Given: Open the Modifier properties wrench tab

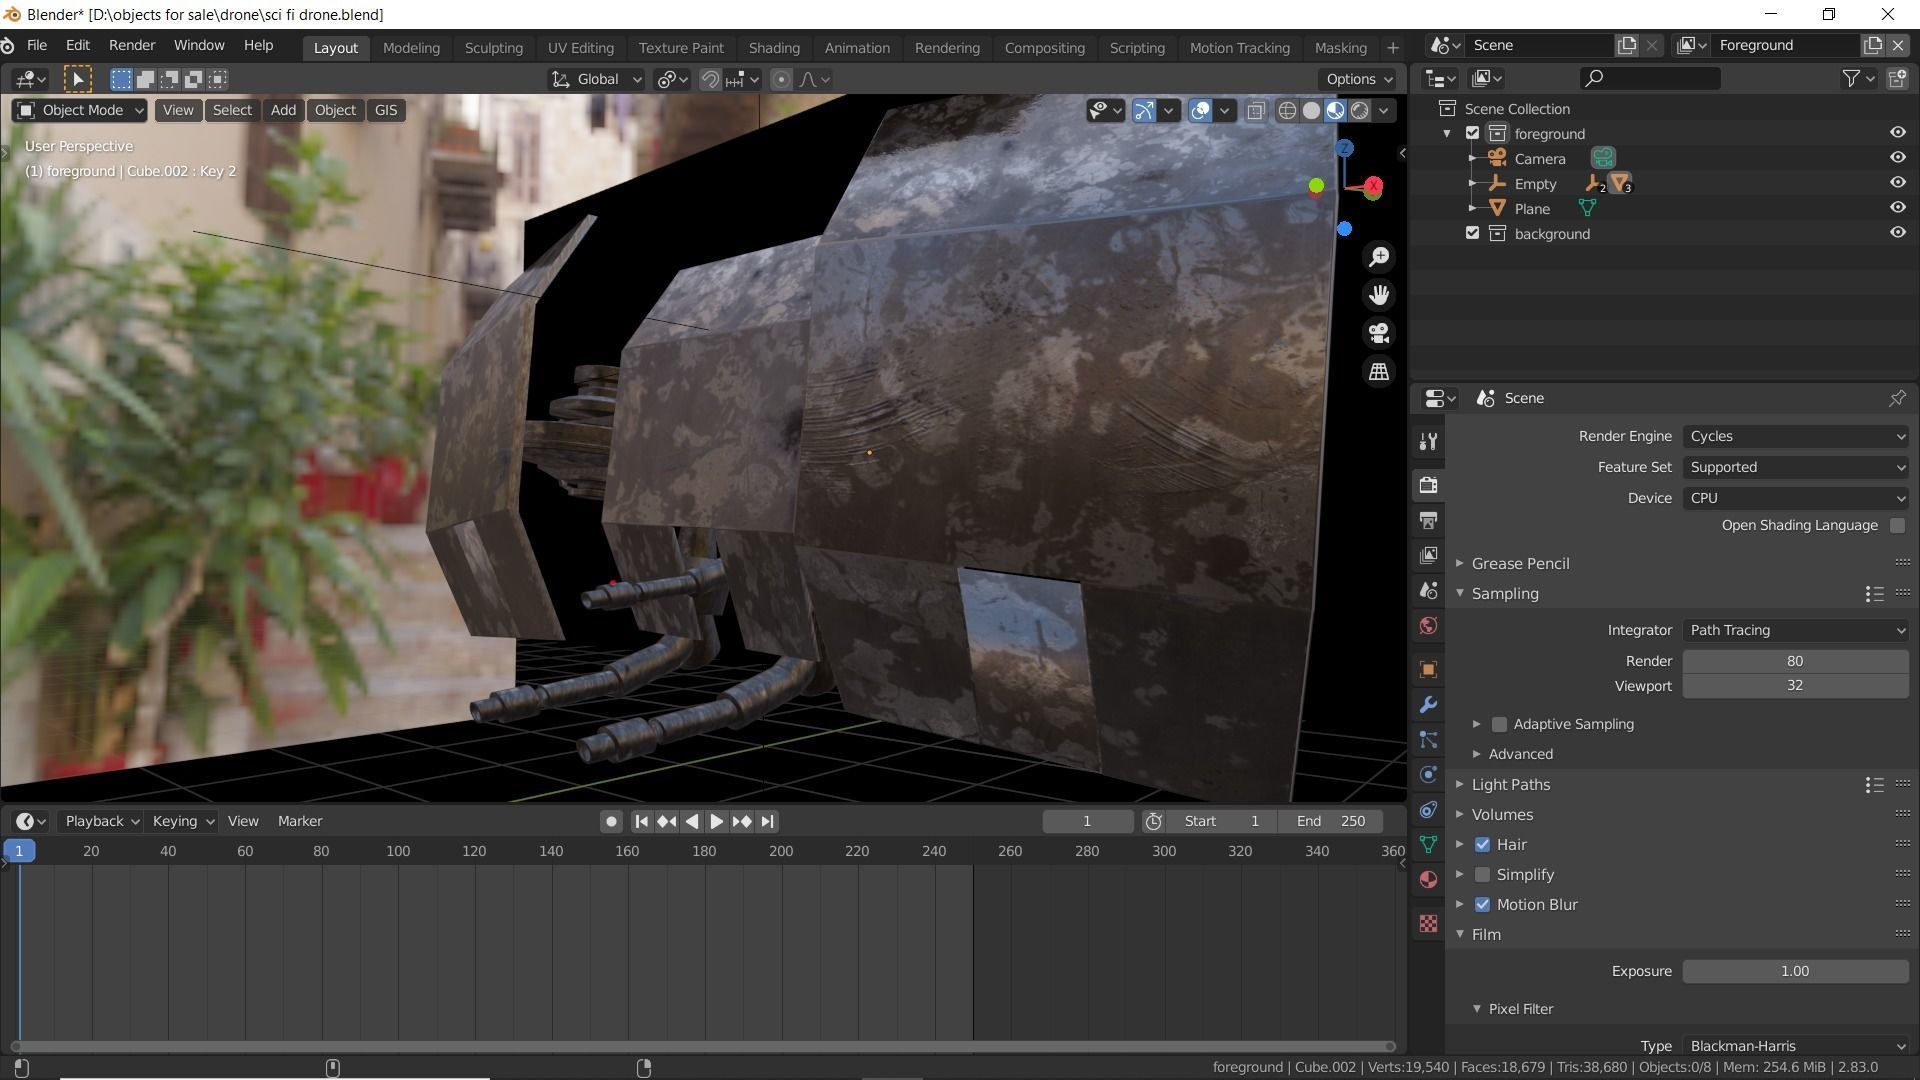Looking at the screenshot, I should click(1428, 705).
